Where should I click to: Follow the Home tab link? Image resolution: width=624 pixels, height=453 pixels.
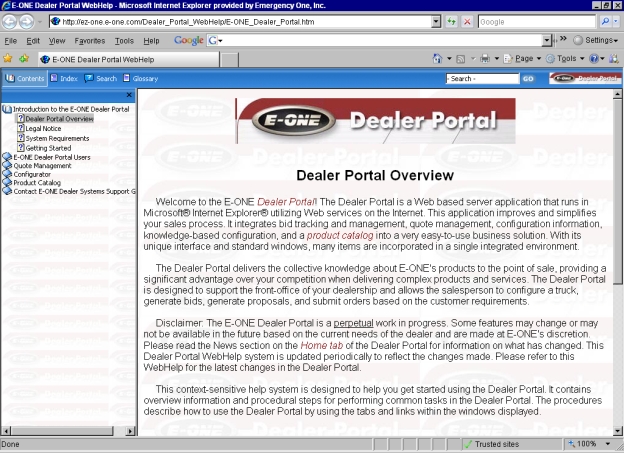[x=322, y=345]
